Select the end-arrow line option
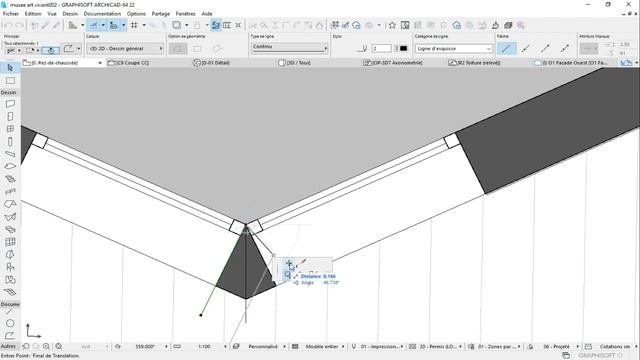Viewport: 640px width, 360px height. [545, 49]
